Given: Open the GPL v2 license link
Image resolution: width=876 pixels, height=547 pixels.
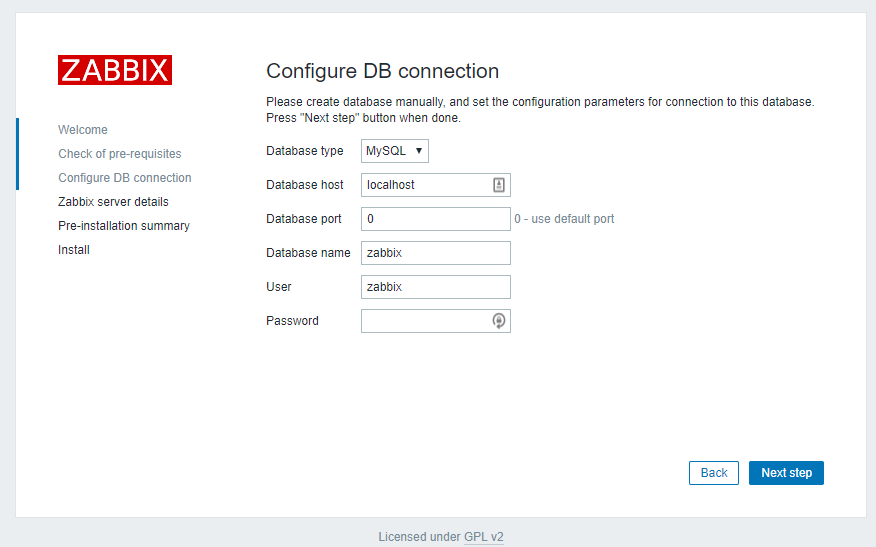Looking at the screenshot, I should (x=484, y=537).
